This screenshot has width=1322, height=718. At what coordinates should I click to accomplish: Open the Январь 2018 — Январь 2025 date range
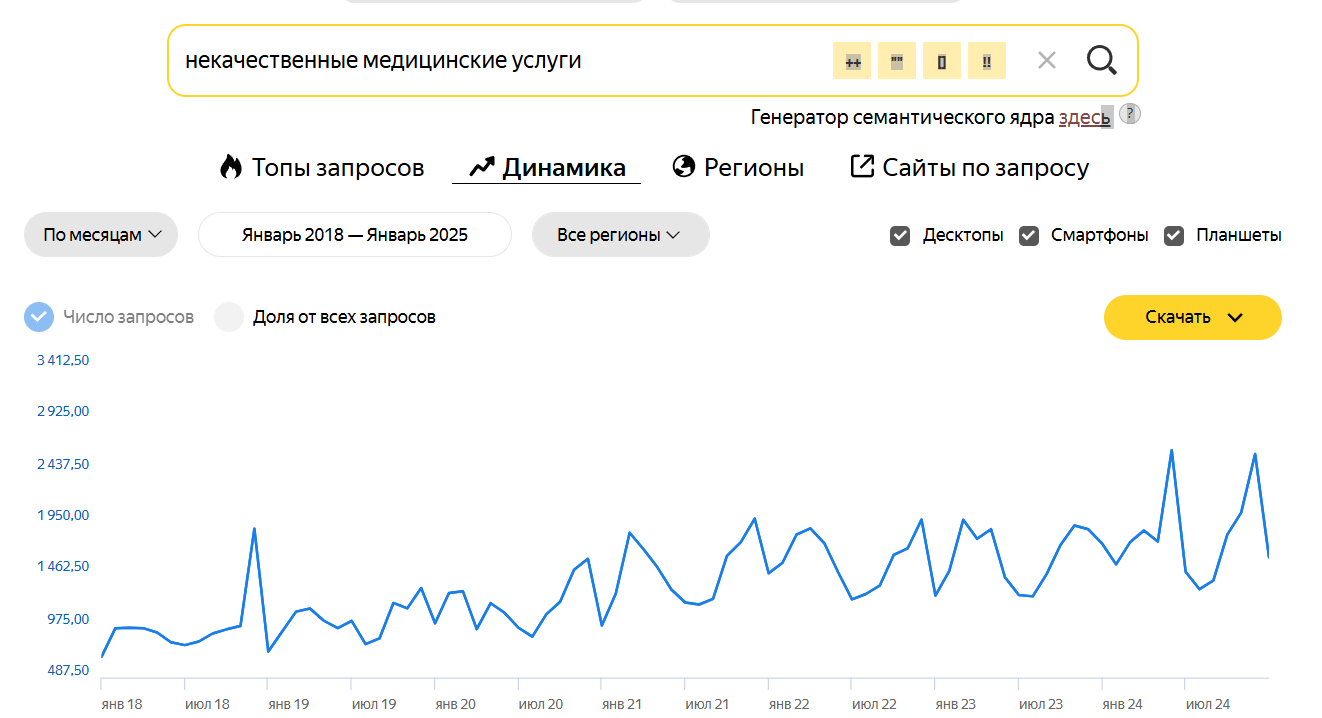click(x=355, y=235)
